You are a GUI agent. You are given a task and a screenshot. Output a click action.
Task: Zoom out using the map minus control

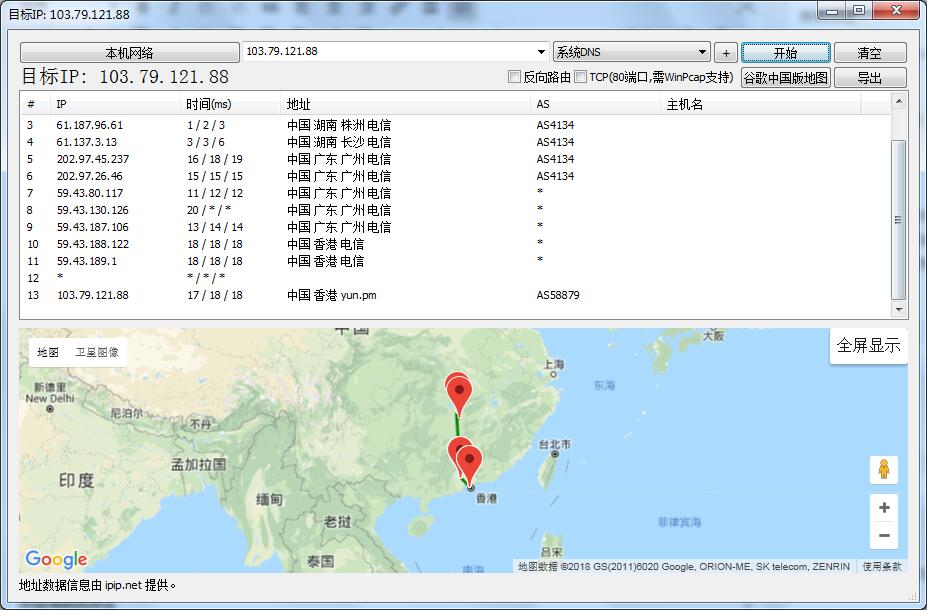click(884, 537)
